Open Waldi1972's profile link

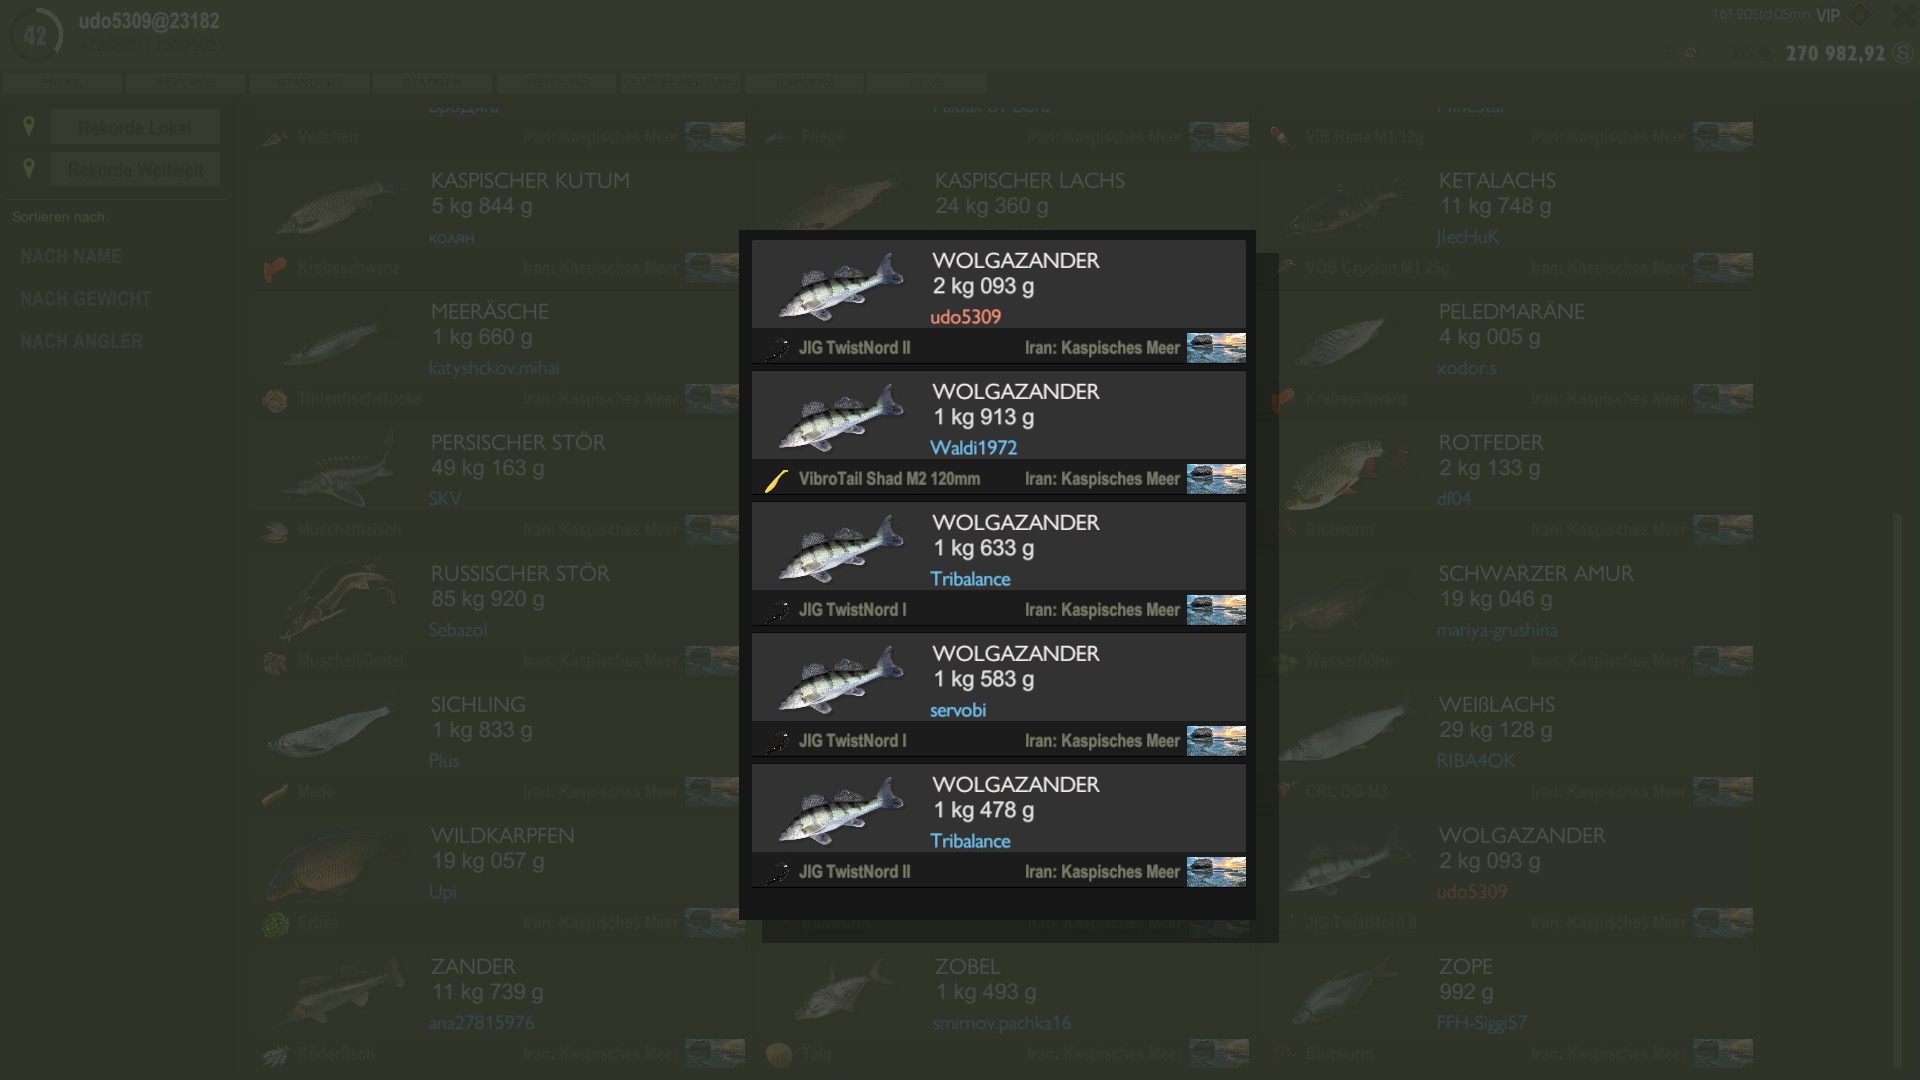[x=974, y=448]
